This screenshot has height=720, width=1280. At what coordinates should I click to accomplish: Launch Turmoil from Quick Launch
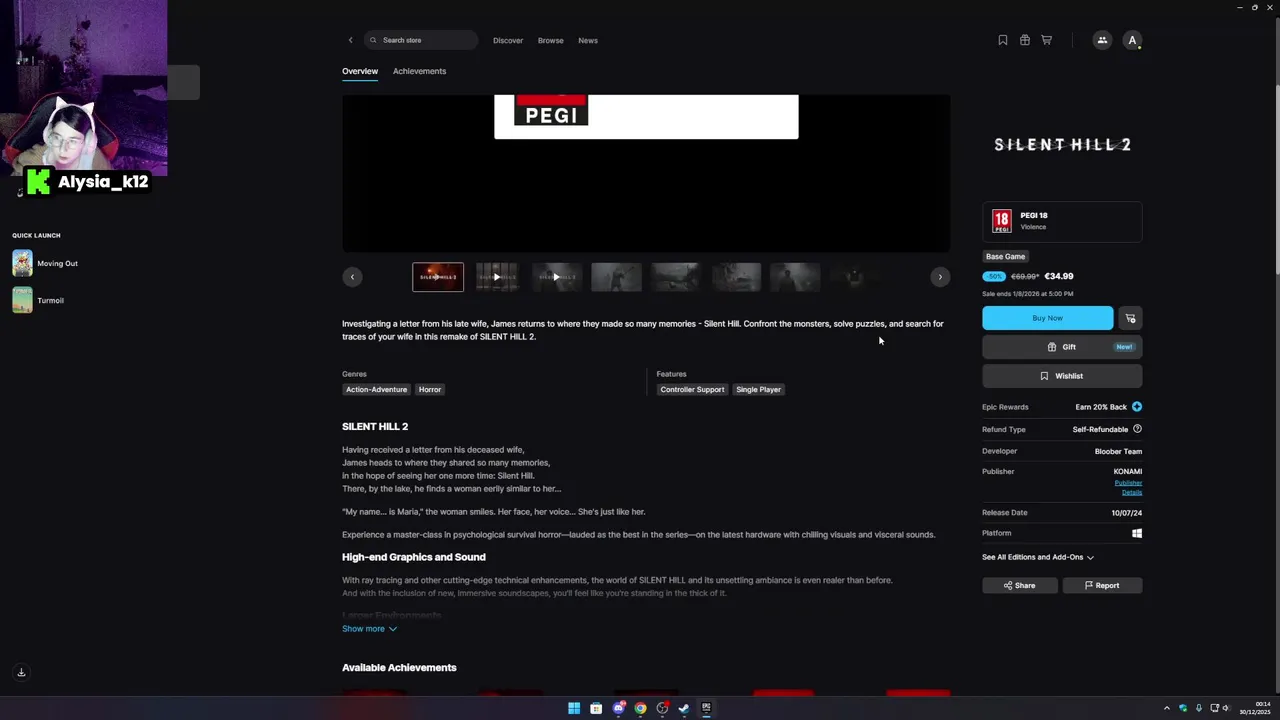click(38, 300)
